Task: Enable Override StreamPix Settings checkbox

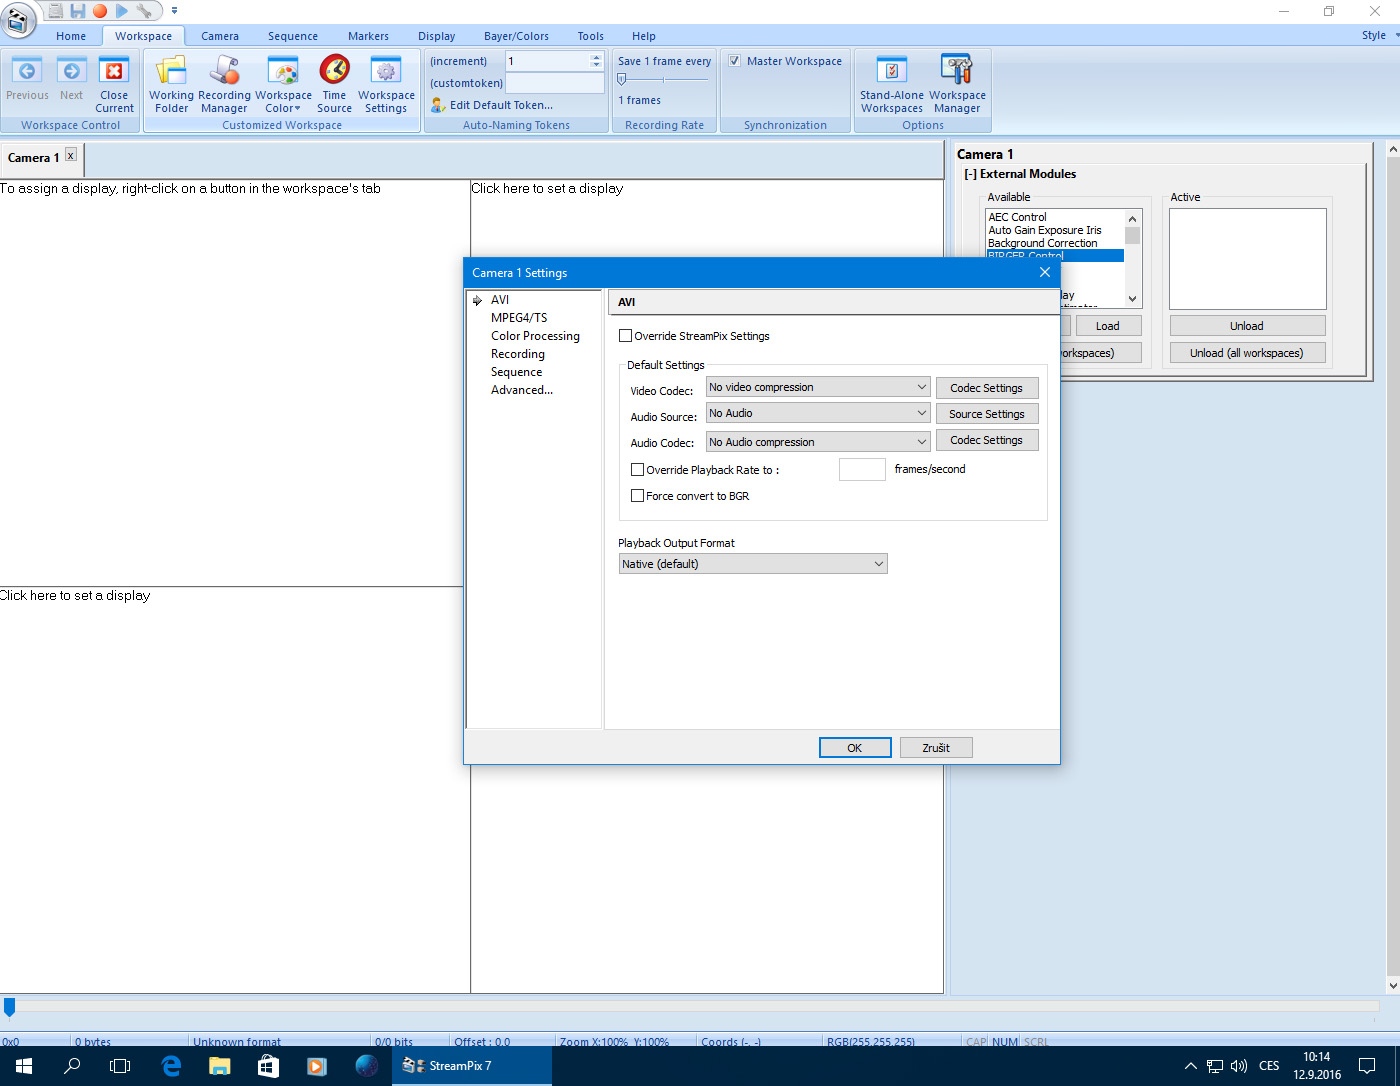Action: (626, 336)
